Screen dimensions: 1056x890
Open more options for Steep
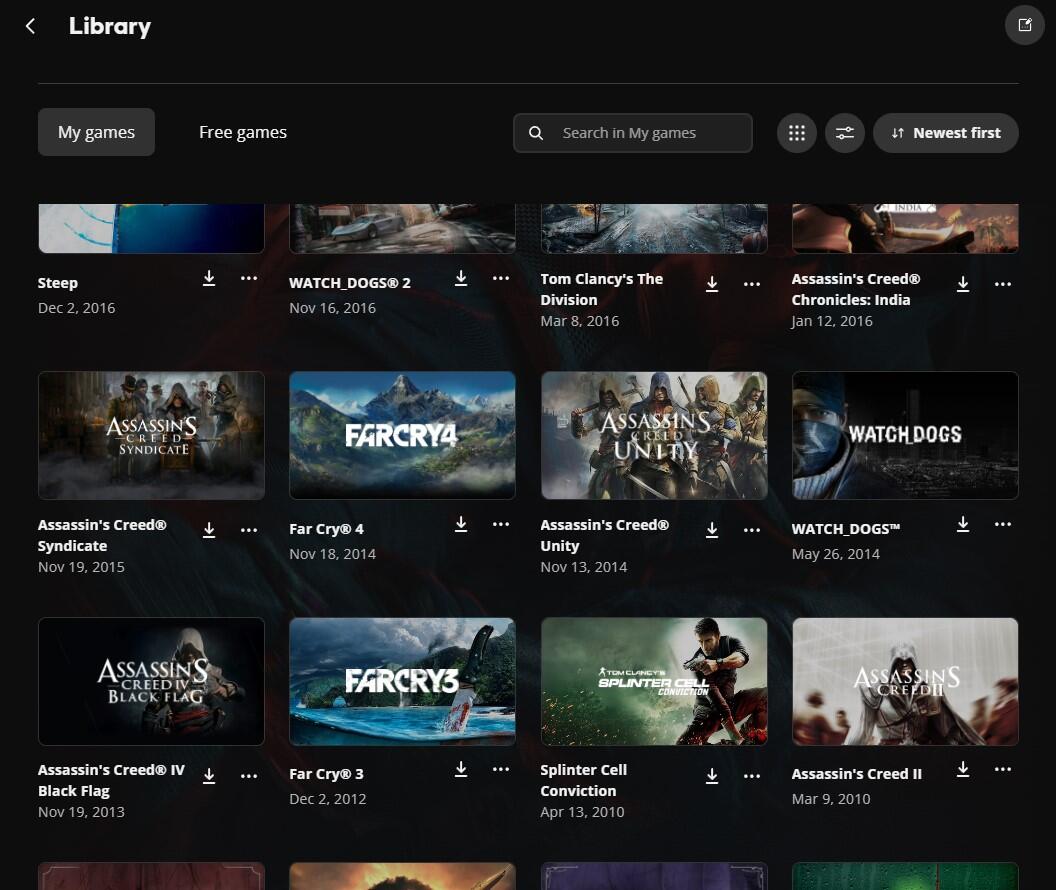coord(249,278)
